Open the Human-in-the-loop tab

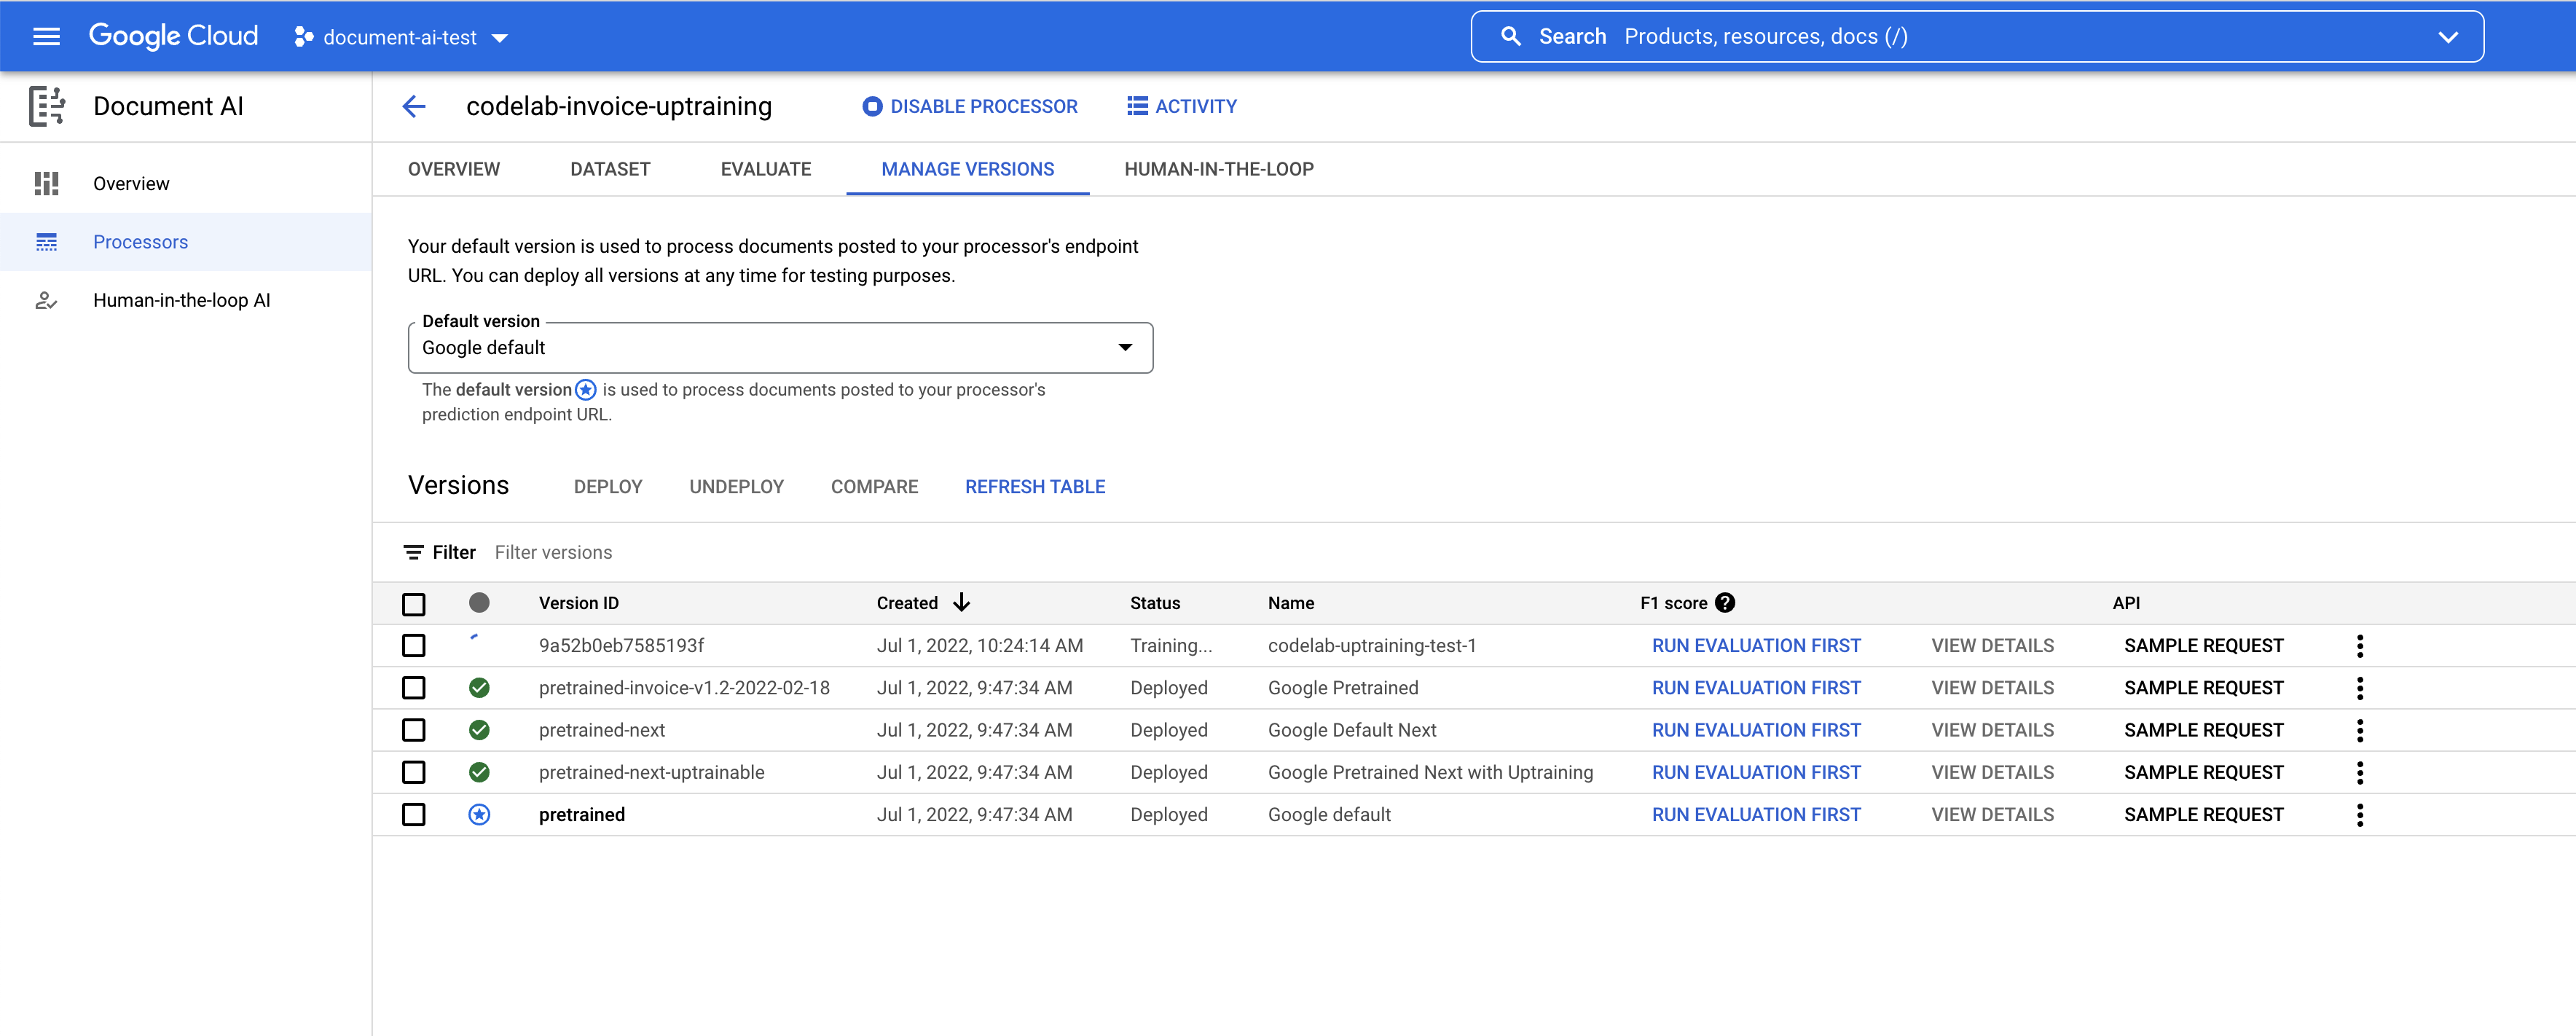click(1218, 170)
